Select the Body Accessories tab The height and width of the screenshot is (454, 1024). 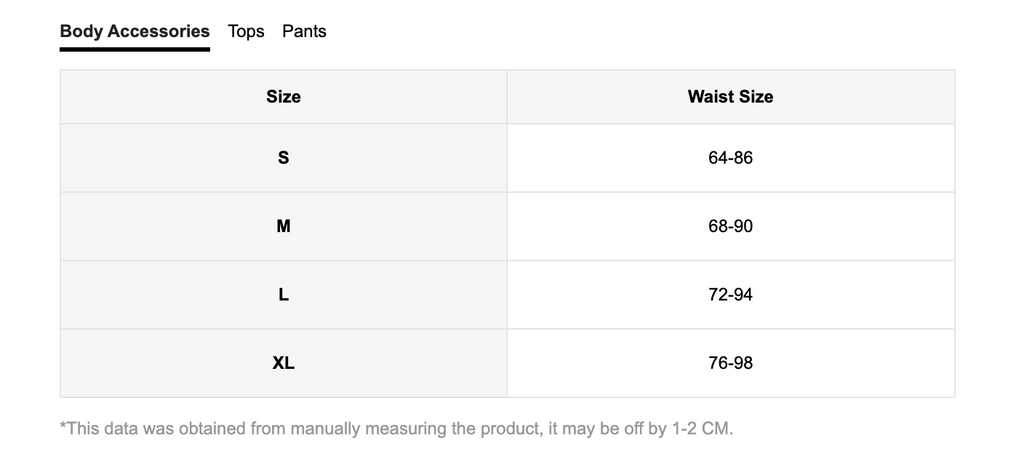(x=135, y=31)
